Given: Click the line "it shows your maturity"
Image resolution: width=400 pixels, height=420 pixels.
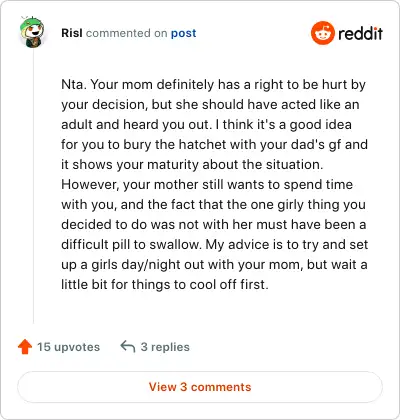Looking at the screenshot, I should pyautogui.click(x=192, y=164).
